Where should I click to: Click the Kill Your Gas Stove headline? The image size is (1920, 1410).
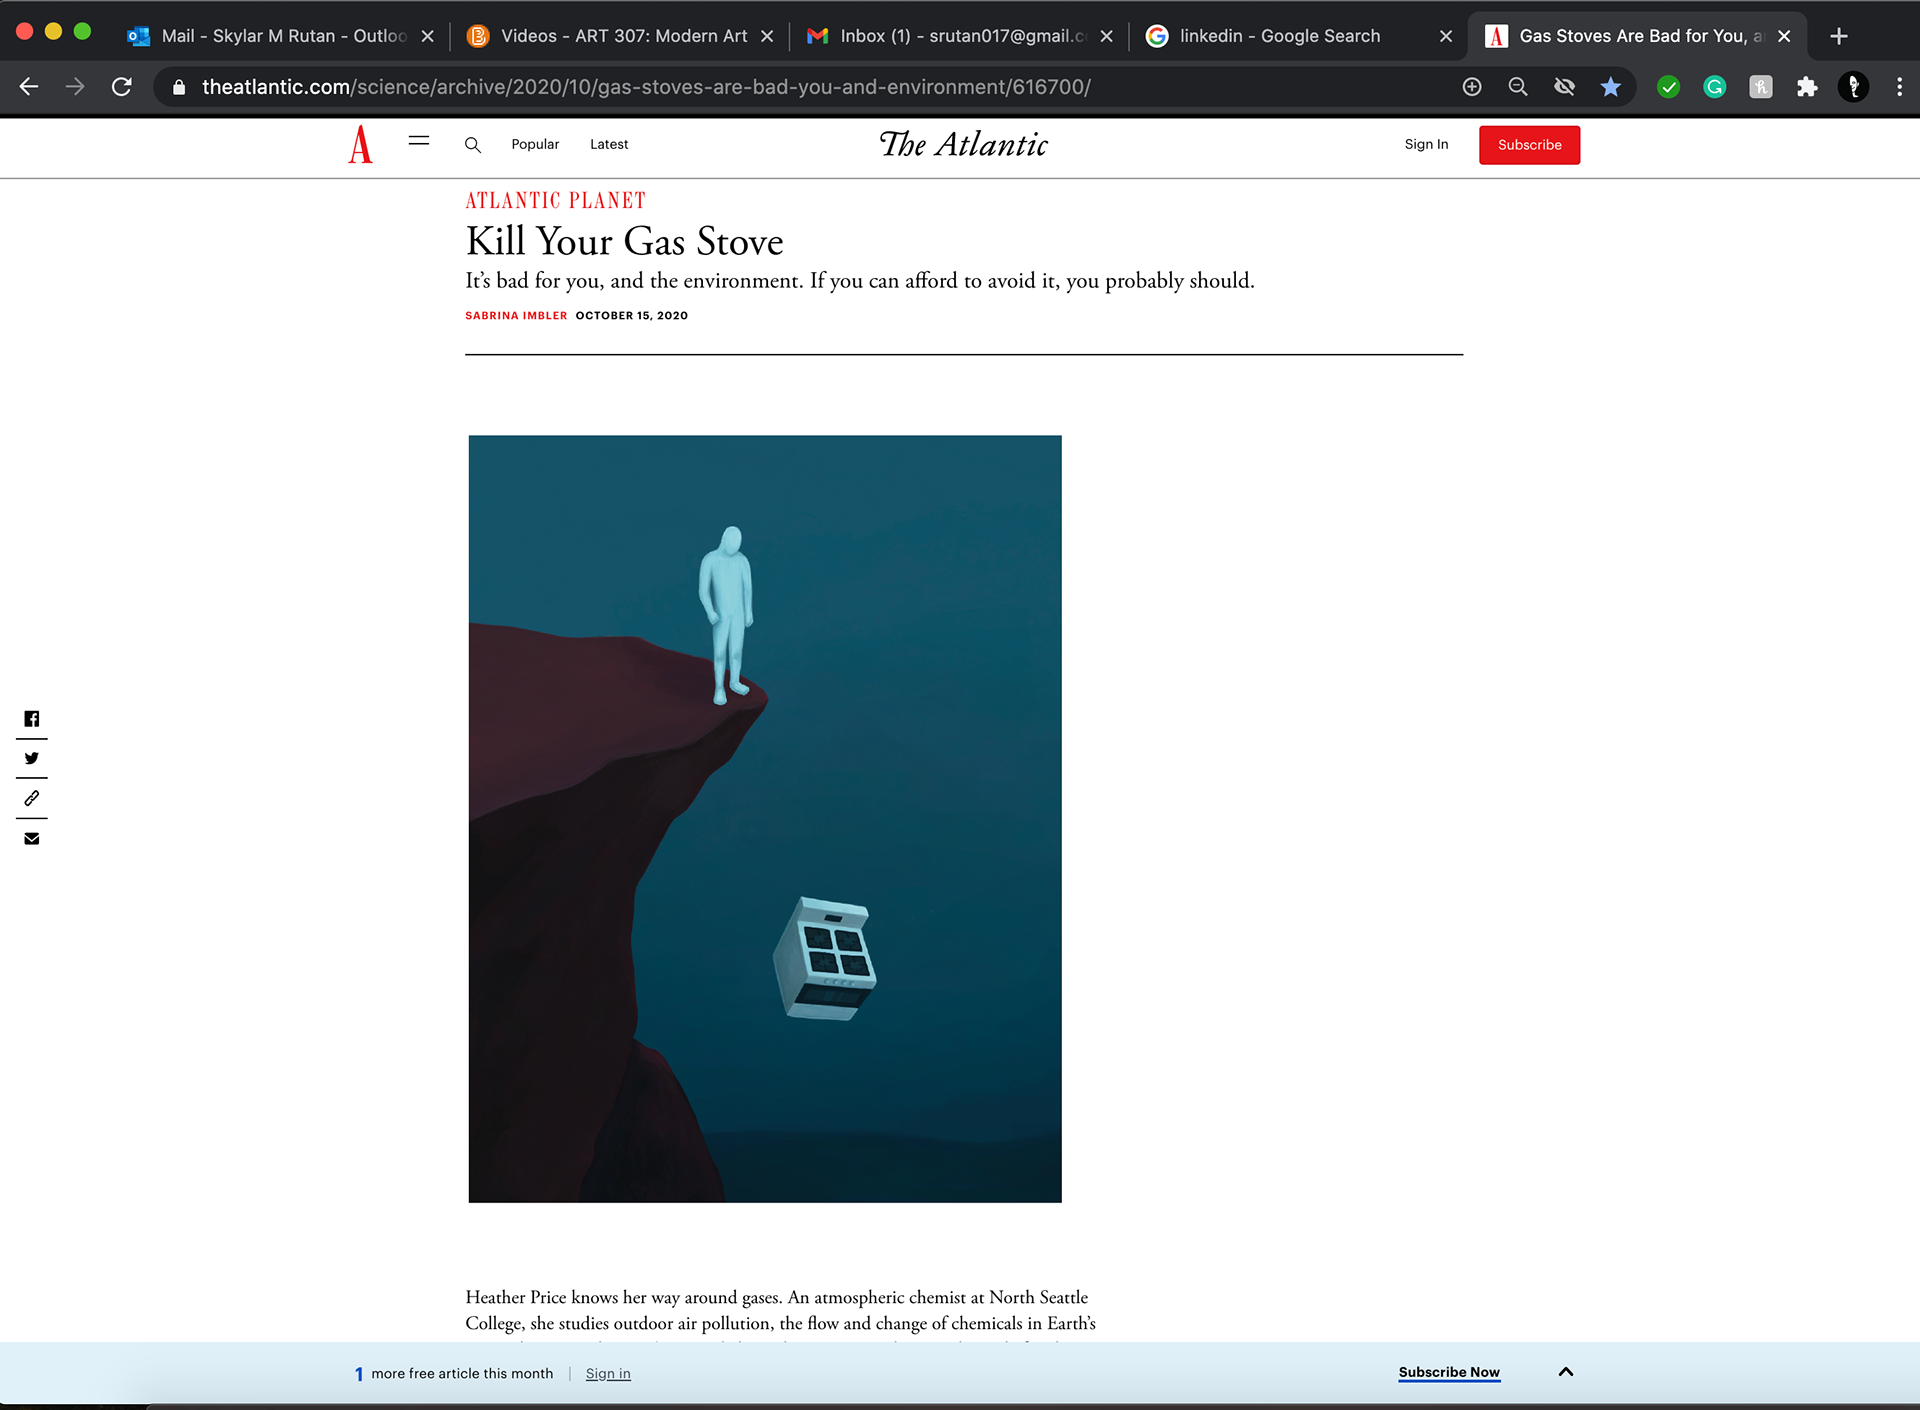click(624, 242)
